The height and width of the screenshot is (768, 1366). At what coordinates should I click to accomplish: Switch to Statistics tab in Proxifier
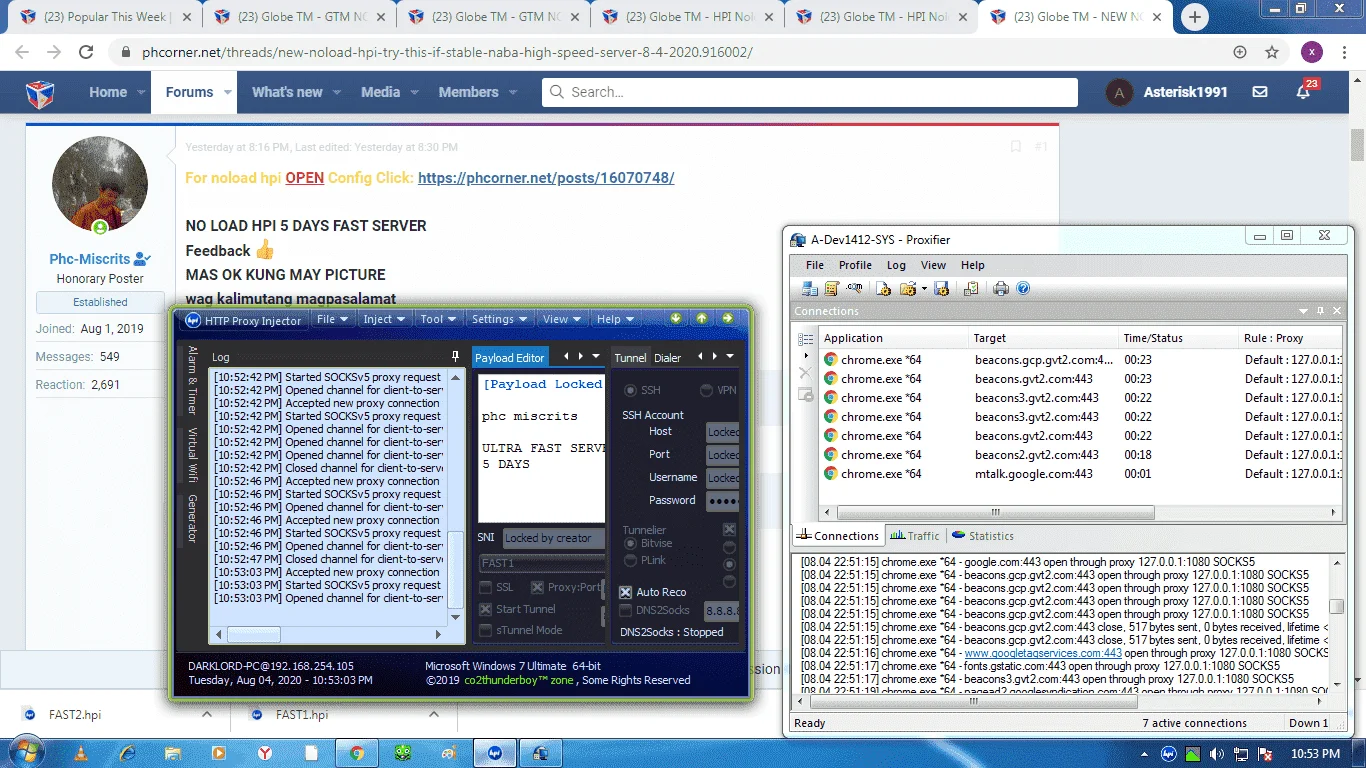tap(983, 536)
